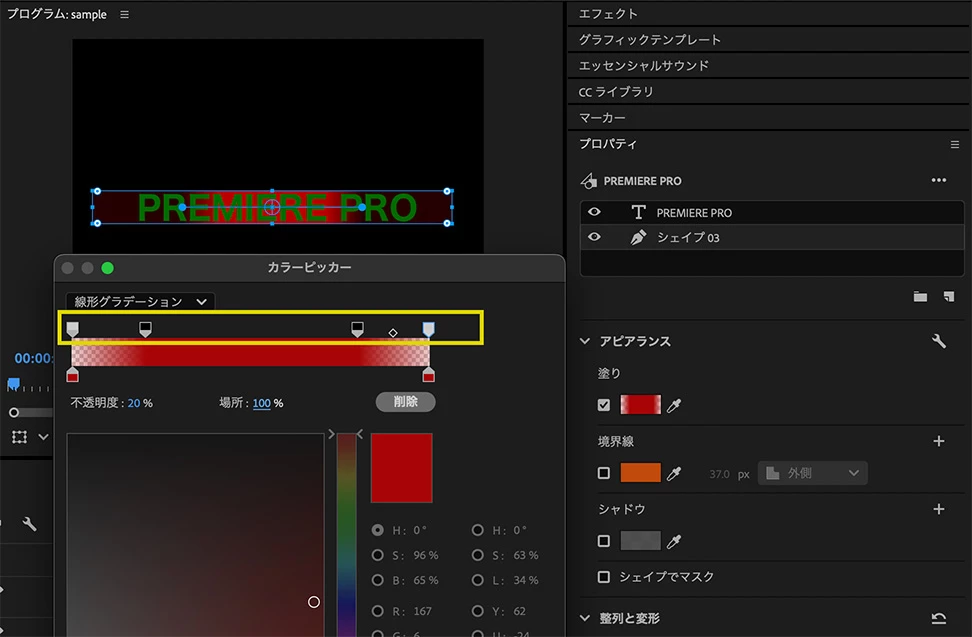Select the HSB H radio button
Viewport: 972px width, 637px height.
(378, 530)
